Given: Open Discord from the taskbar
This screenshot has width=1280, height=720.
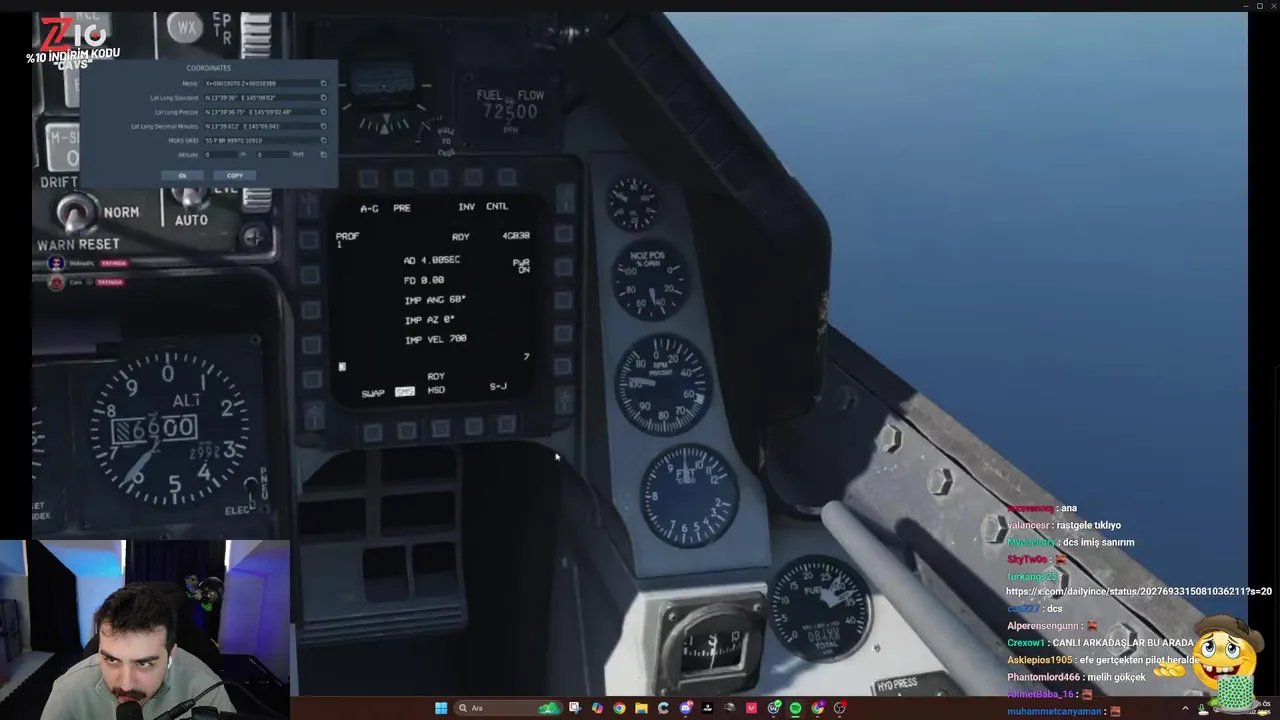Looking at the screenshot, I should (x=686, y=708).
